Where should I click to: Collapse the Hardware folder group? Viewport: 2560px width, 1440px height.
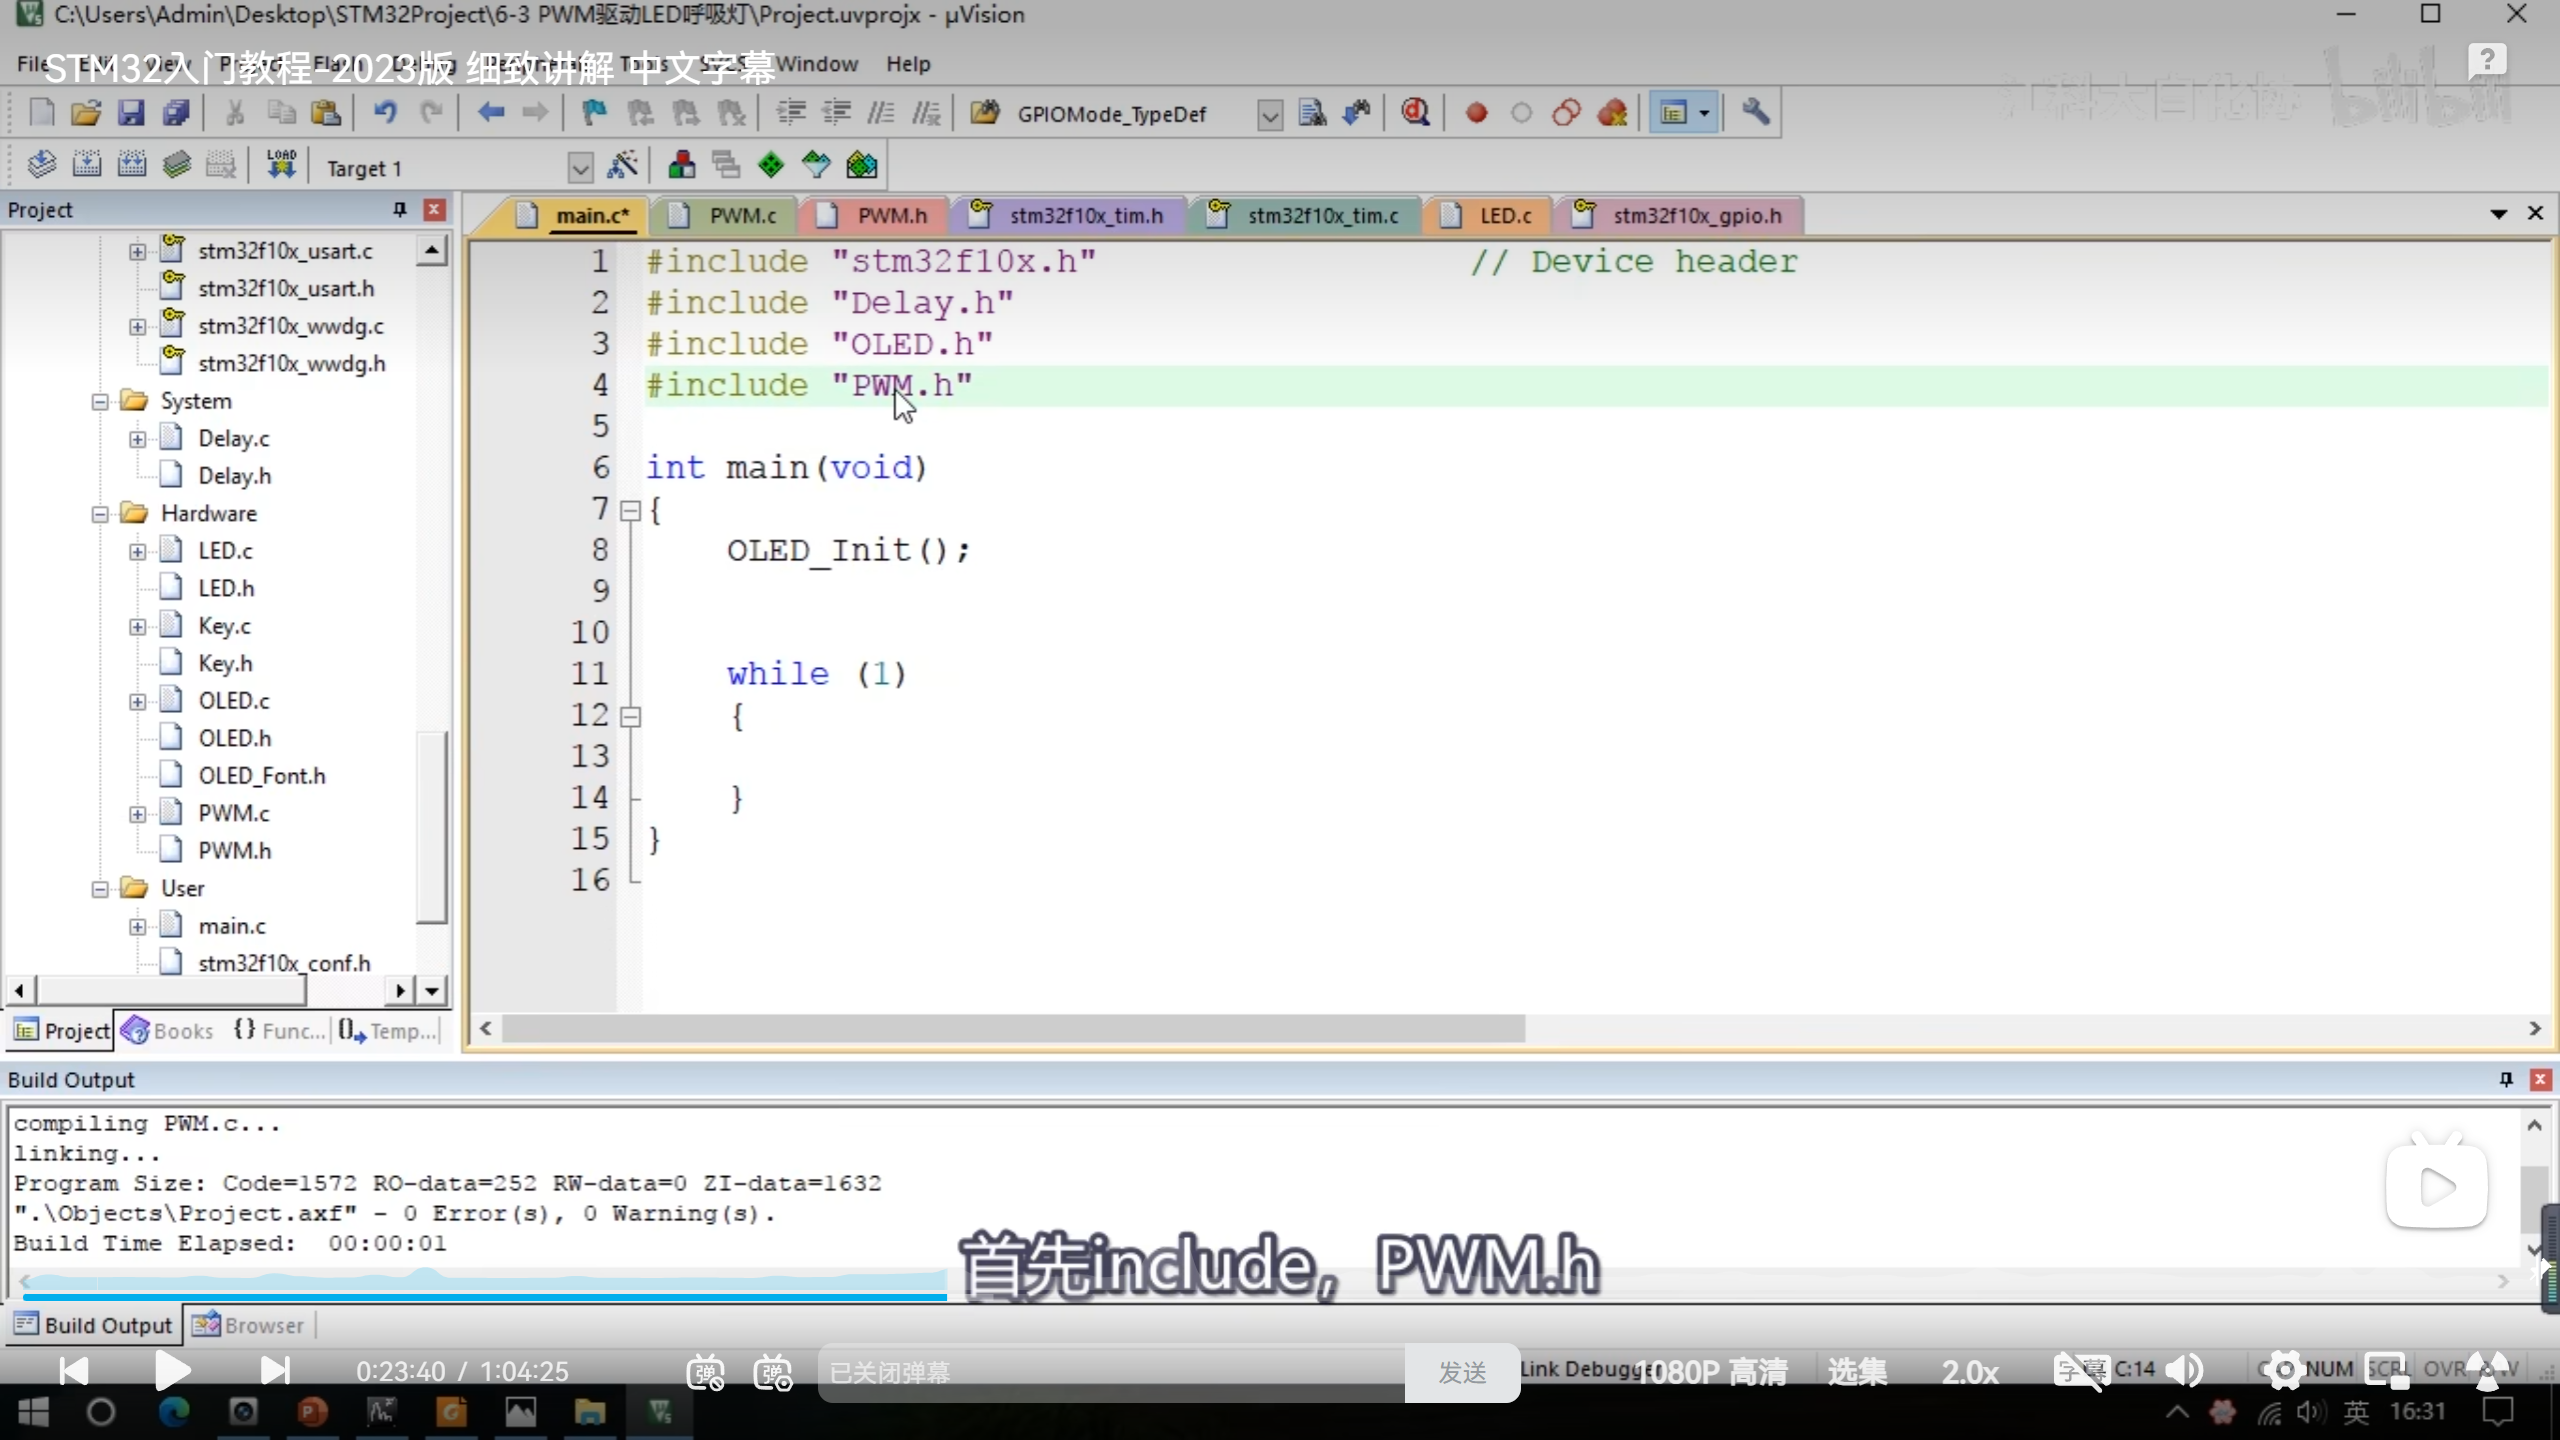click(100, 514)
